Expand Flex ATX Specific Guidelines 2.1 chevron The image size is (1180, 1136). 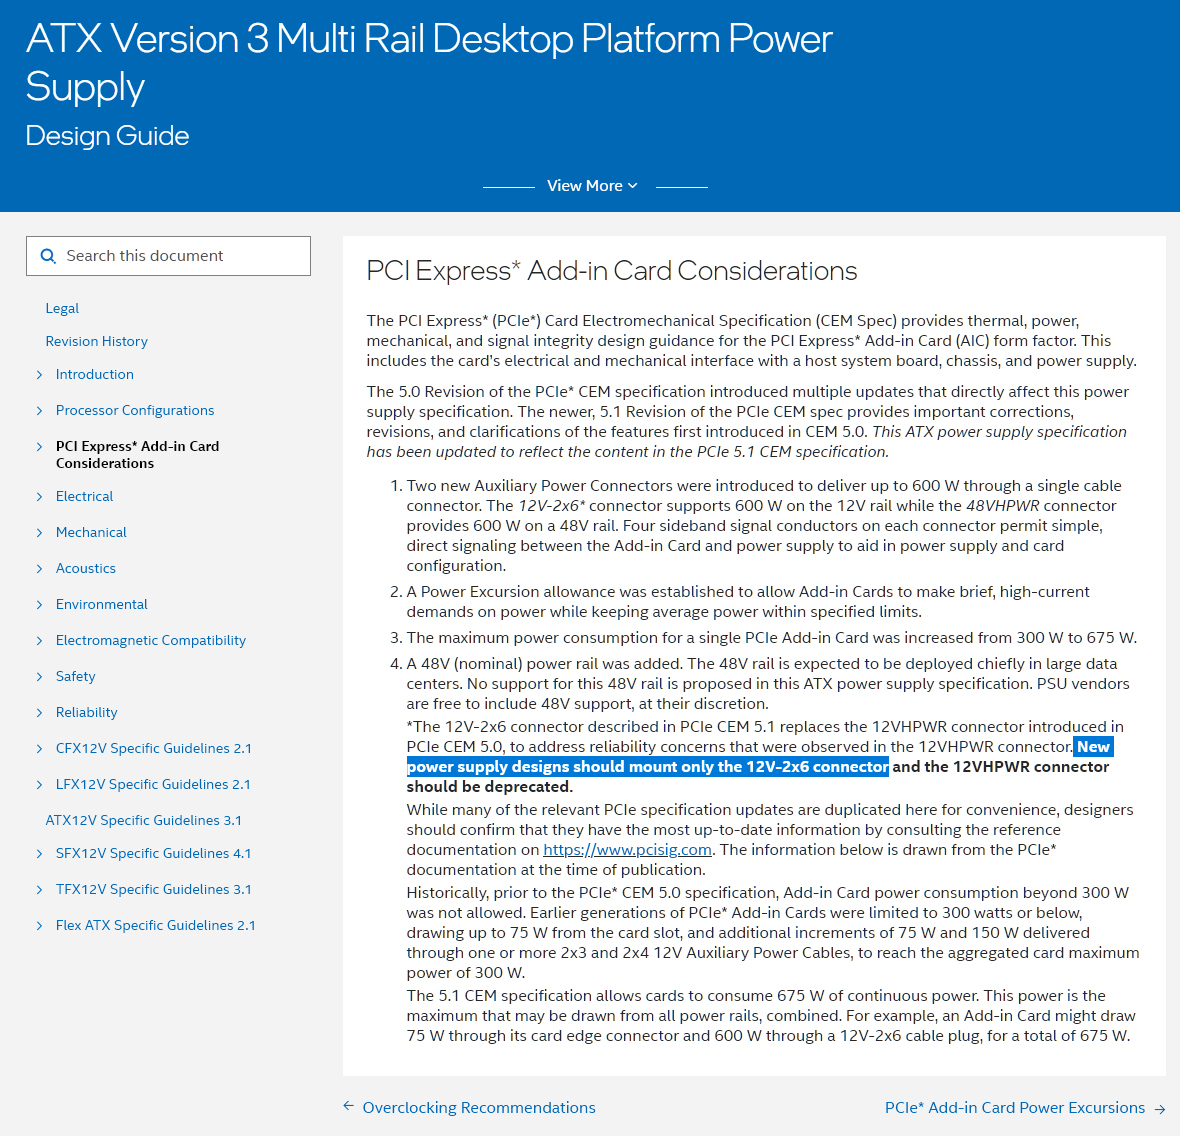pos(40,926)
